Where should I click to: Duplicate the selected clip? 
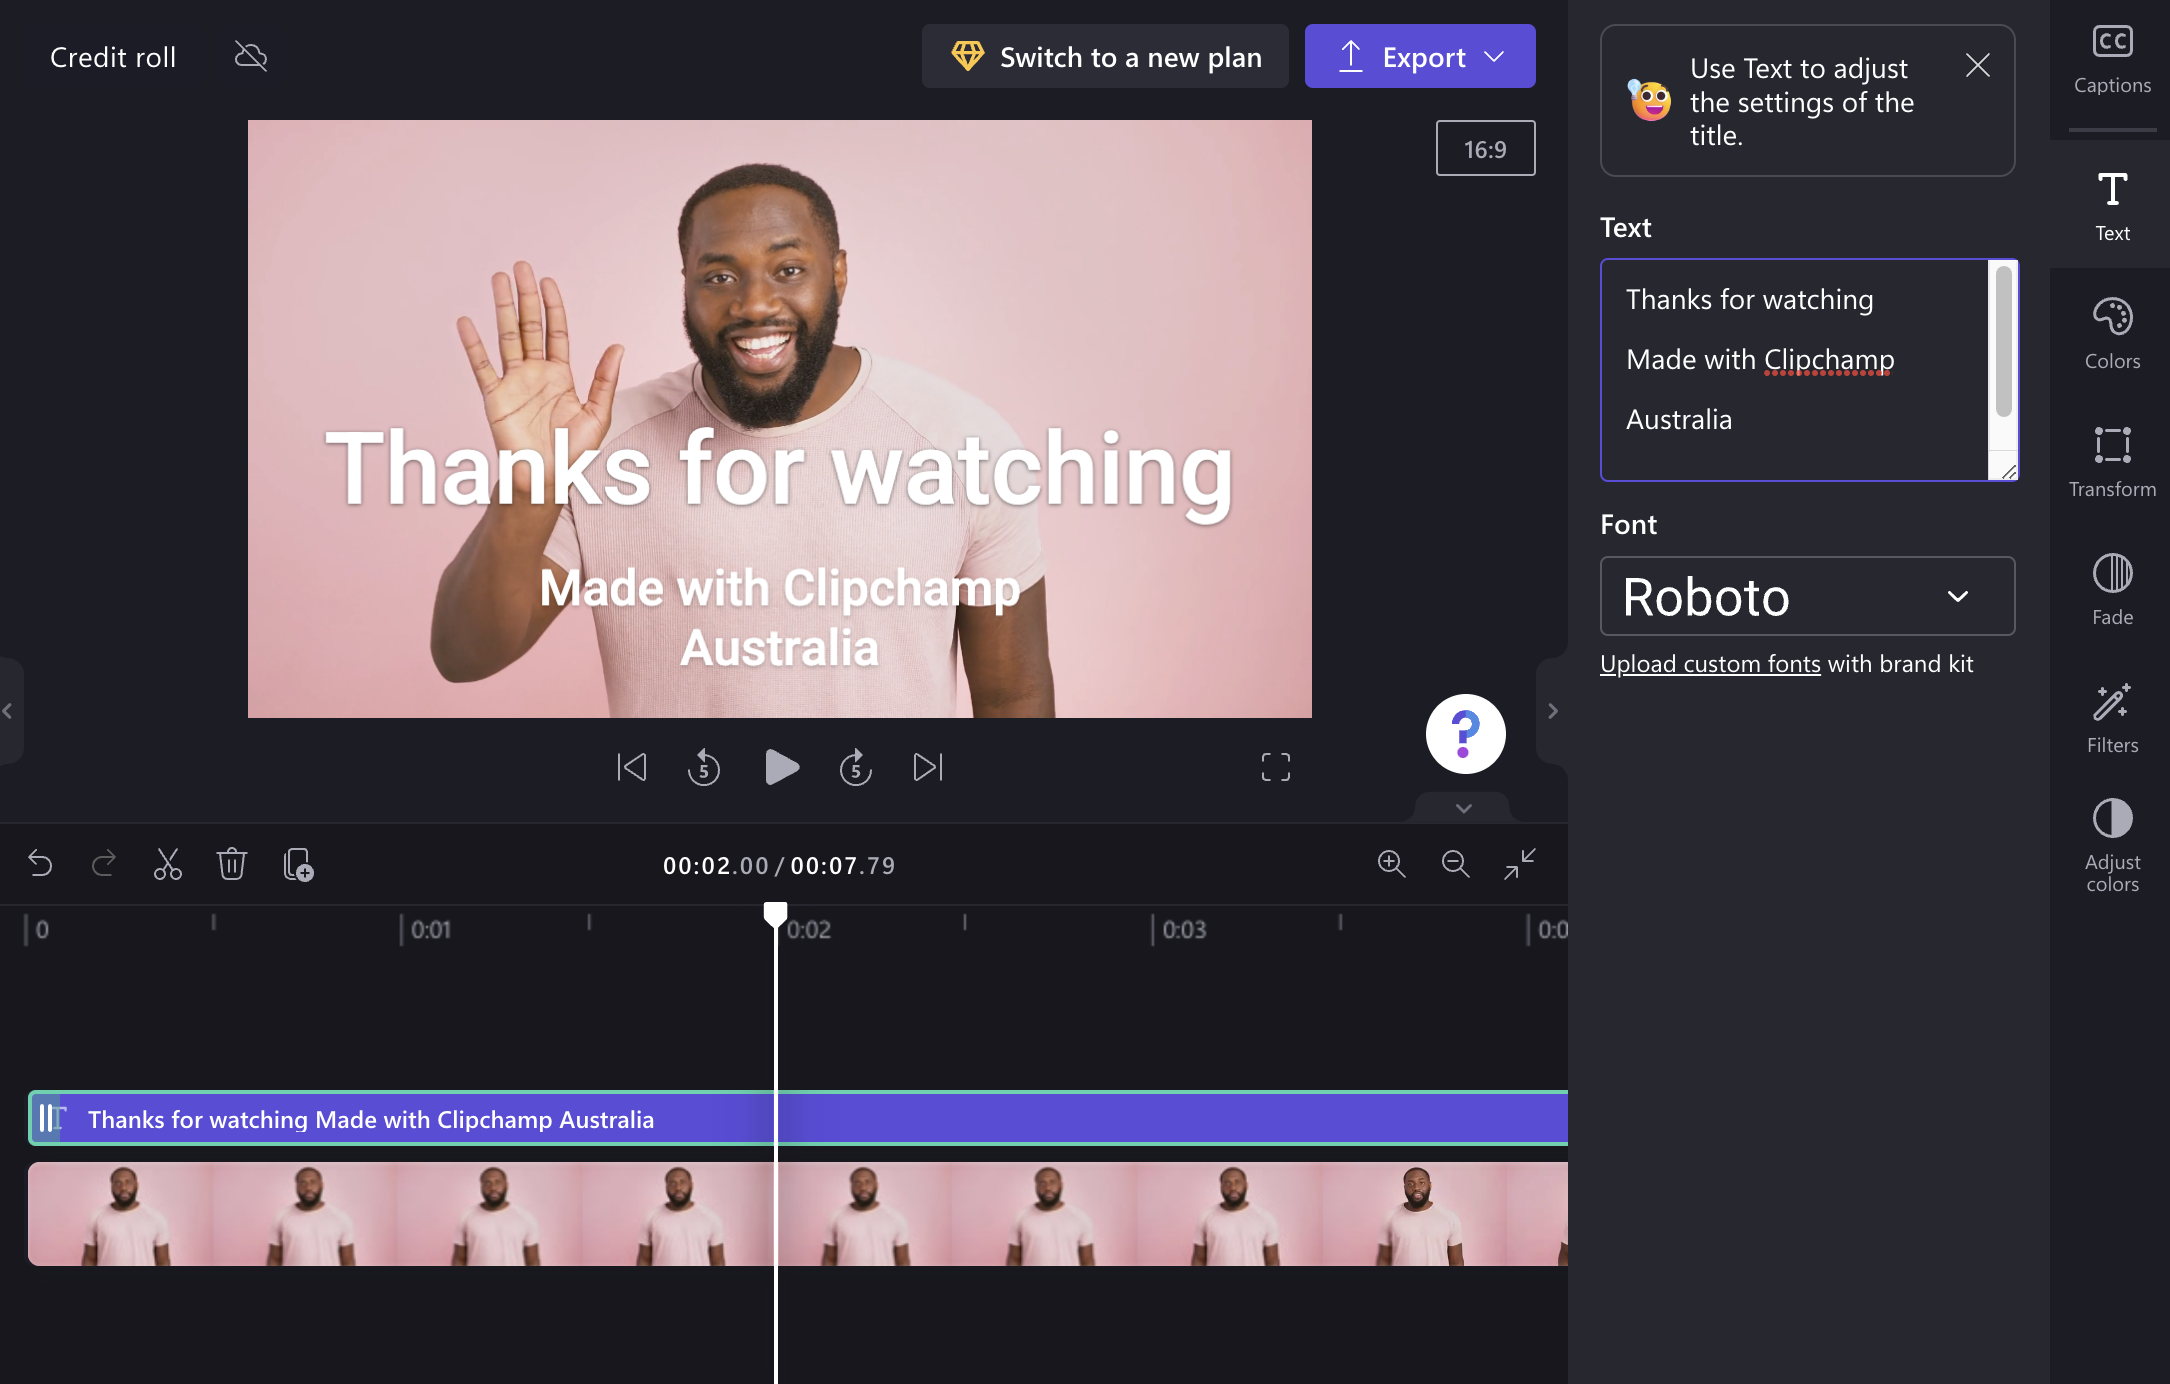pos(298,864)
